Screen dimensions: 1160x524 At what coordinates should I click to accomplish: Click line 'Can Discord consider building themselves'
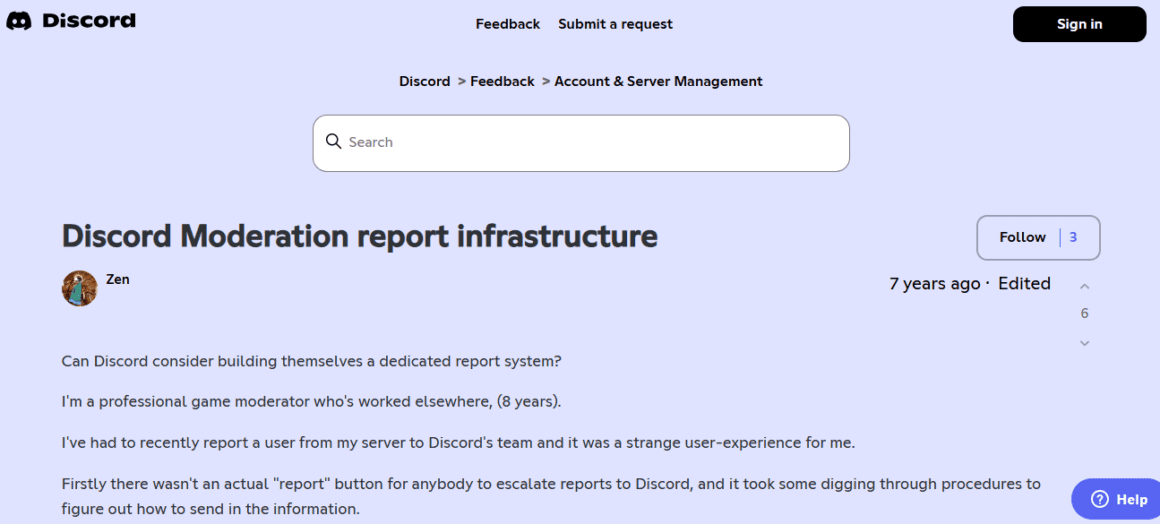(x=311, y=362)
